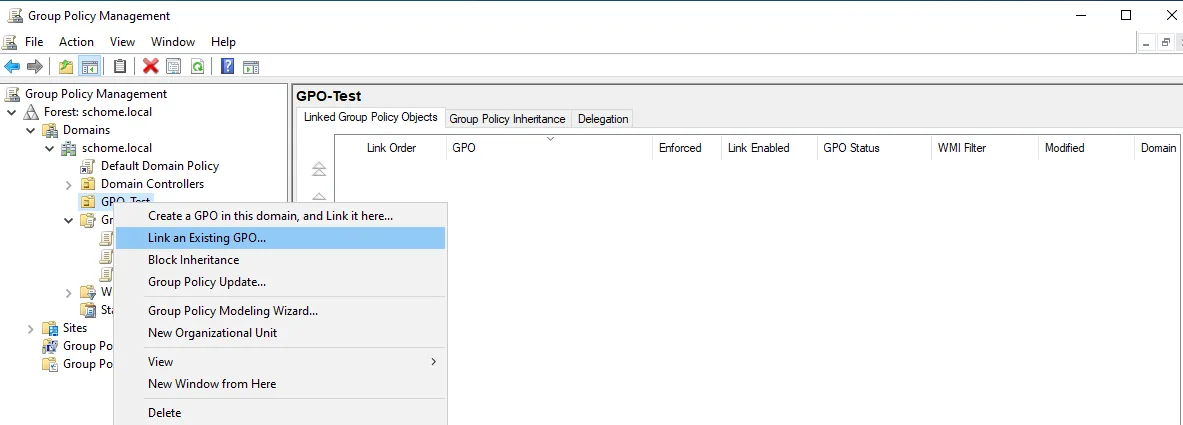Sort by the Enforced column header
Image resolution: width=1183 pixels, height=425 pixels.
coord(687,148)
